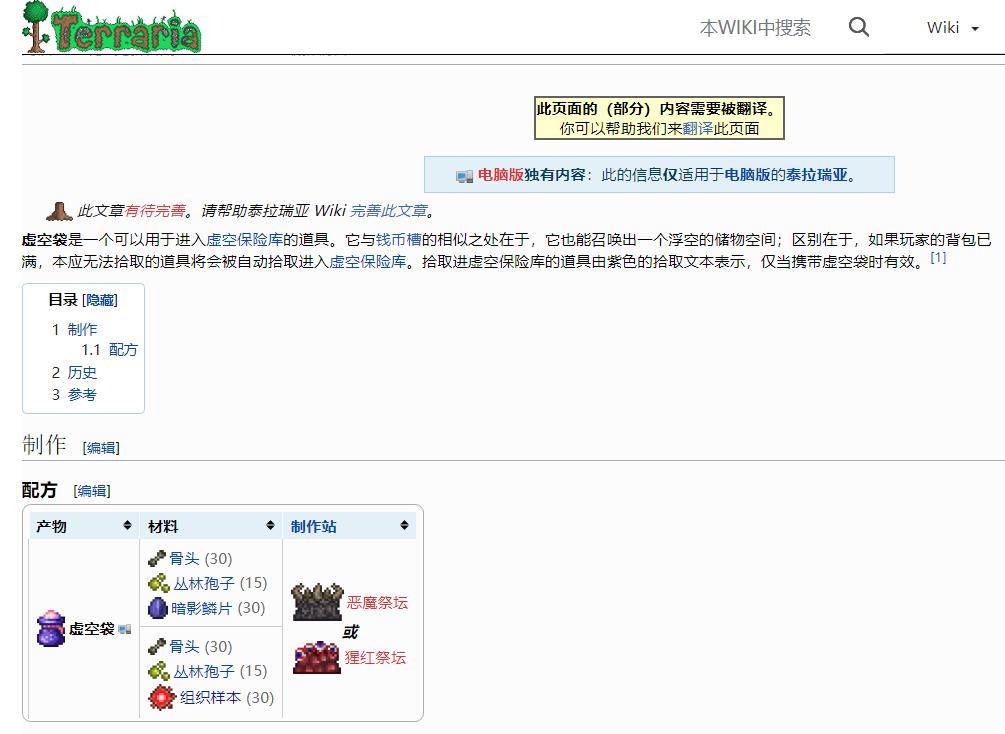Click the 猩红祭坛 crimson altar image
The image size is (1005, 734).
[x=317, y=657]
